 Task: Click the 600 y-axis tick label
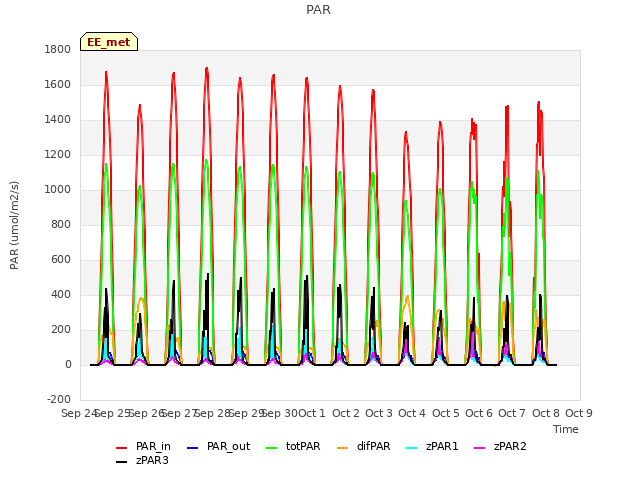(x=61, y=260)
